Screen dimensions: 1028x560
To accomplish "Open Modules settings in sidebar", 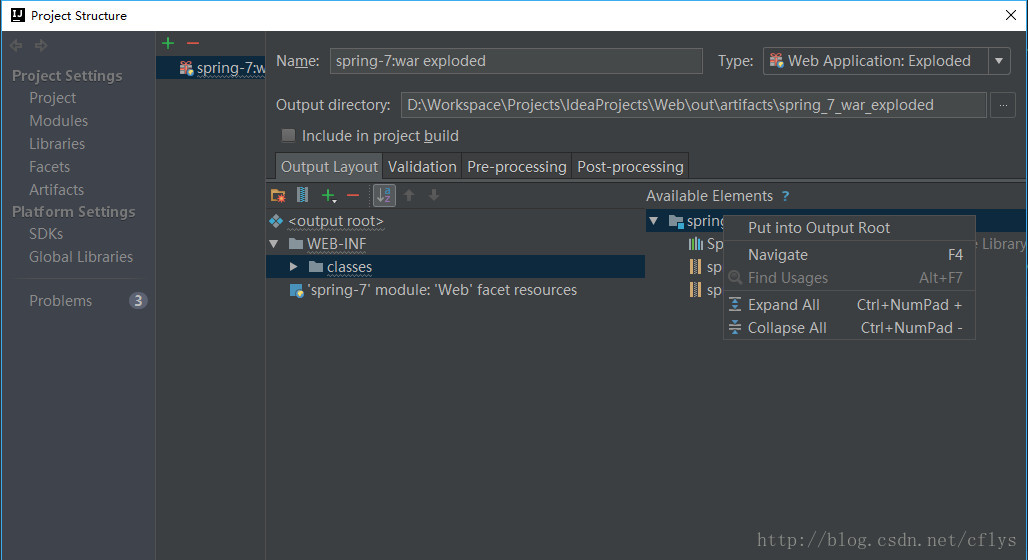I will tap(58, 121).
